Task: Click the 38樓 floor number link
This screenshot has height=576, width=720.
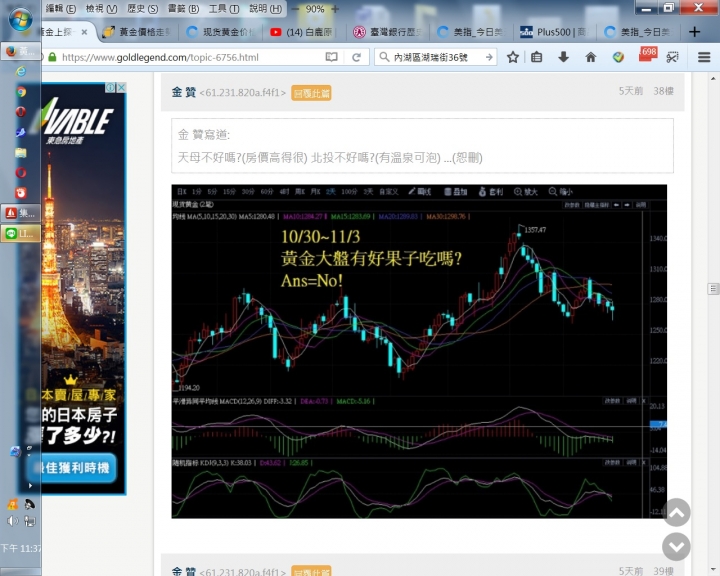Action: pos(663,91)
